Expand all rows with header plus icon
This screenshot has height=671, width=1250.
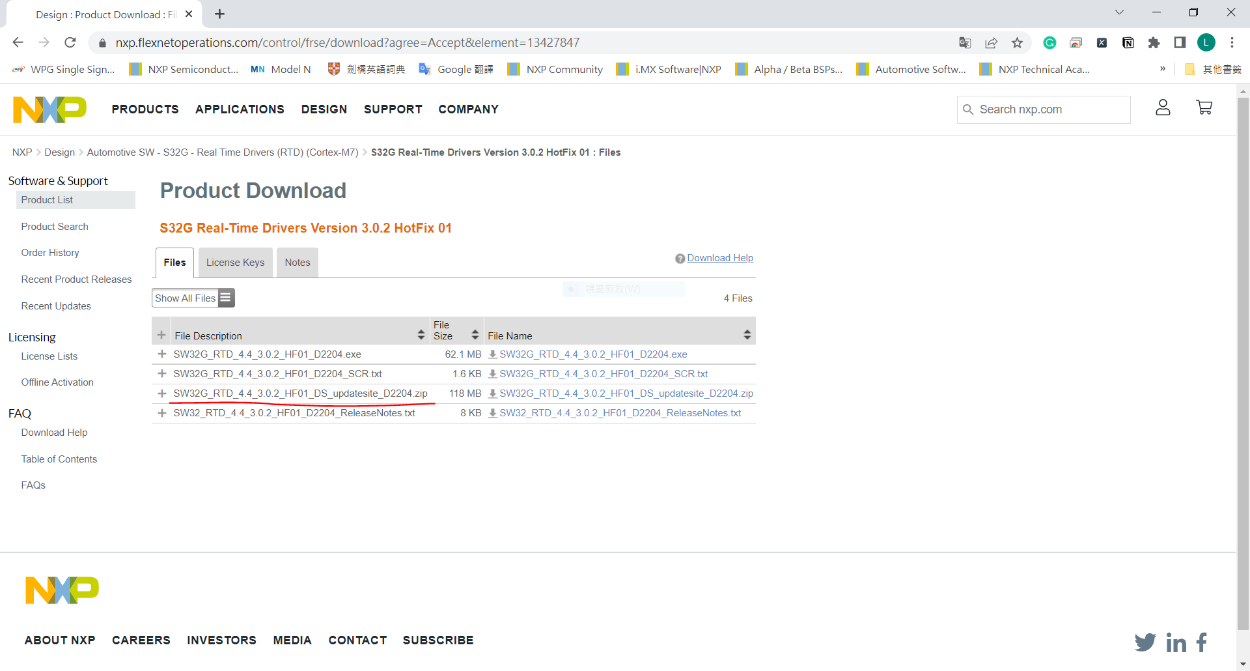pyautogui.click(x=162, y=335)
